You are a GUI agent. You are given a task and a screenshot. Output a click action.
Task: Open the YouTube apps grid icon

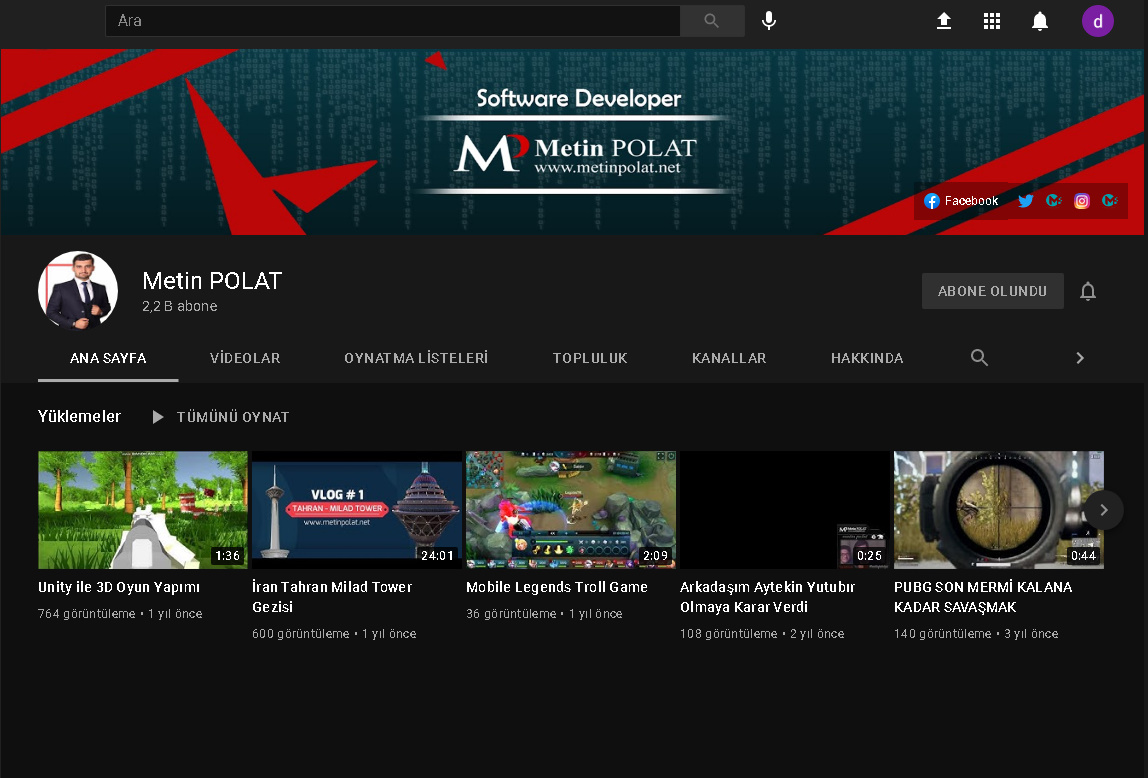[991, 21]
